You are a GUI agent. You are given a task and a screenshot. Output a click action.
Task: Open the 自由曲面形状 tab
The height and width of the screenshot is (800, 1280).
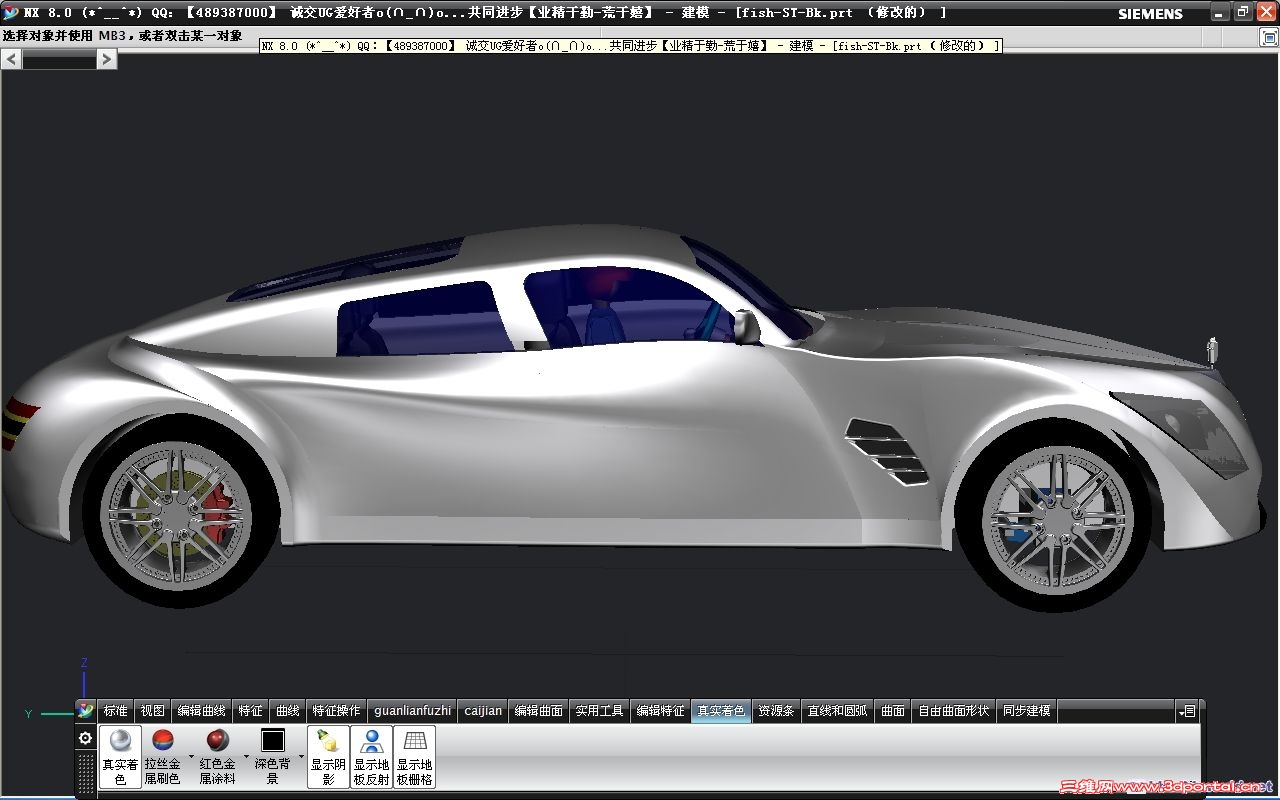[954, 711]
